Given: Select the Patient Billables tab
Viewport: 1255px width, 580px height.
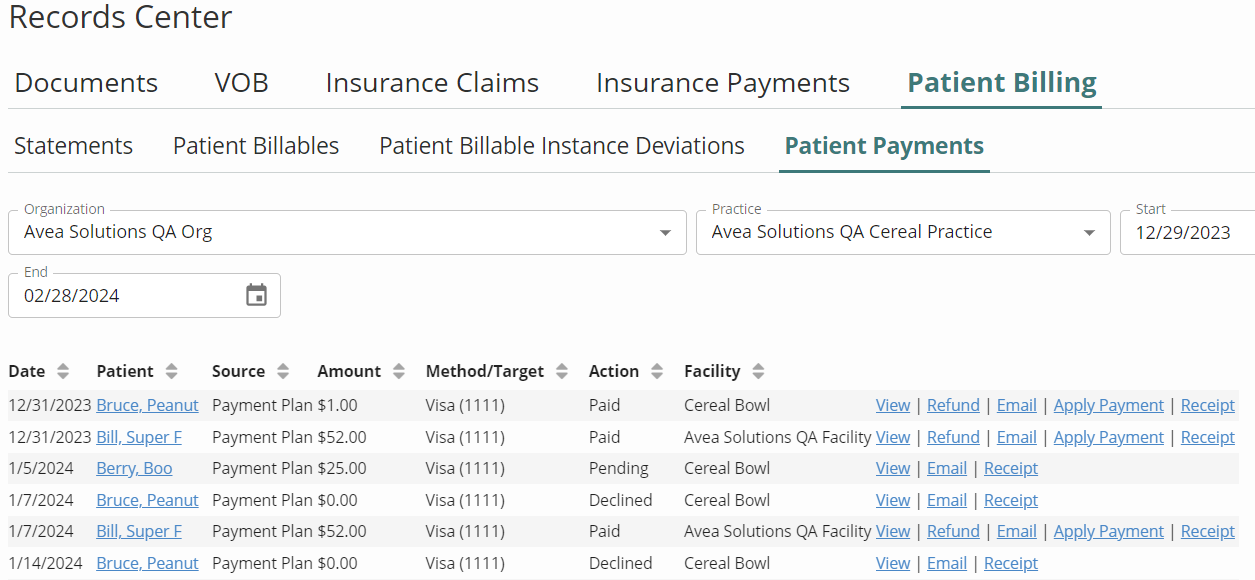Looking at the screenshot, I should 256,146.
